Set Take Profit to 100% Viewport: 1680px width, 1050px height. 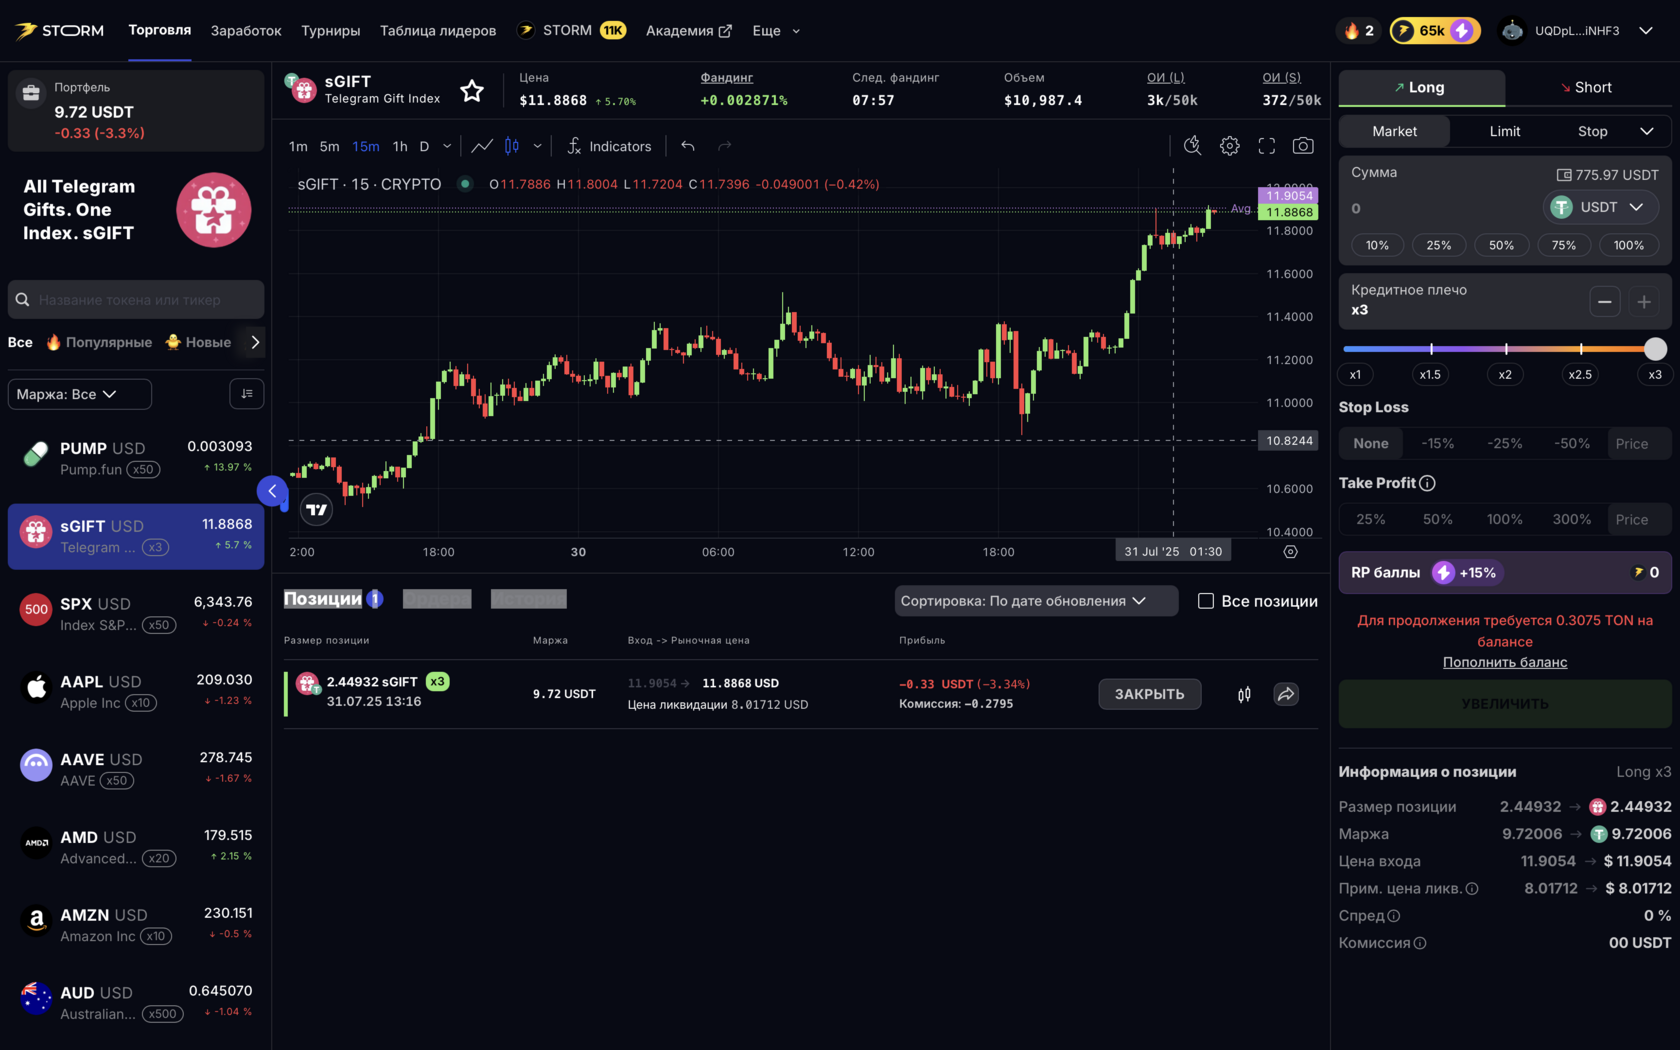[x=1505, y=519]
